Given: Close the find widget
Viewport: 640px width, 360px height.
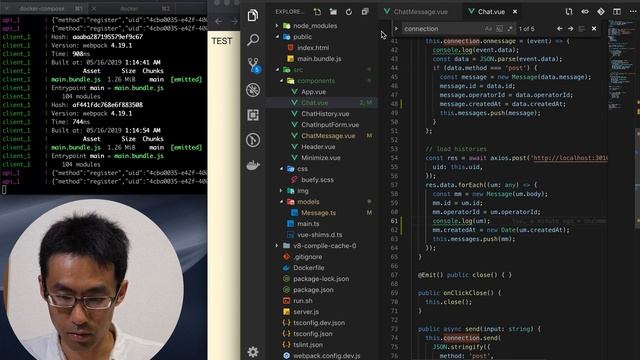Looking at the screenshot, I should pos(594,29).
